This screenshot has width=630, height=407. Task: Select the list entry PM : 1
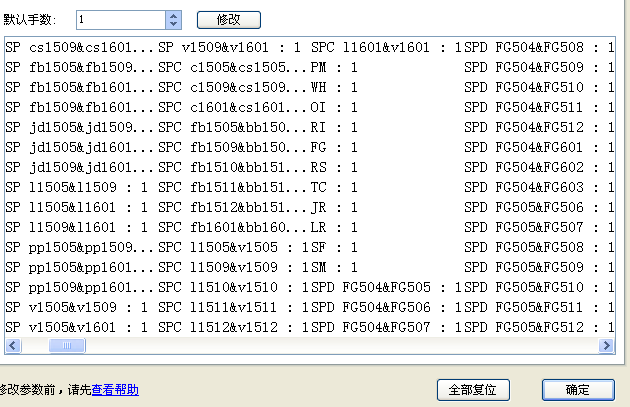pyautogui.click(x=334, y=68)
